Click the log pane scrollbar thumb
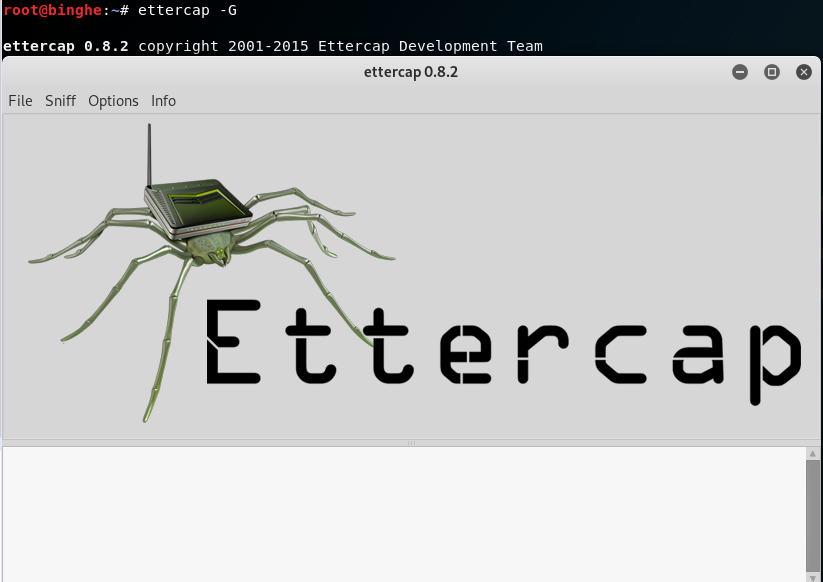Image resolution: width=823 pixels, height=582 pixels. 813,517
